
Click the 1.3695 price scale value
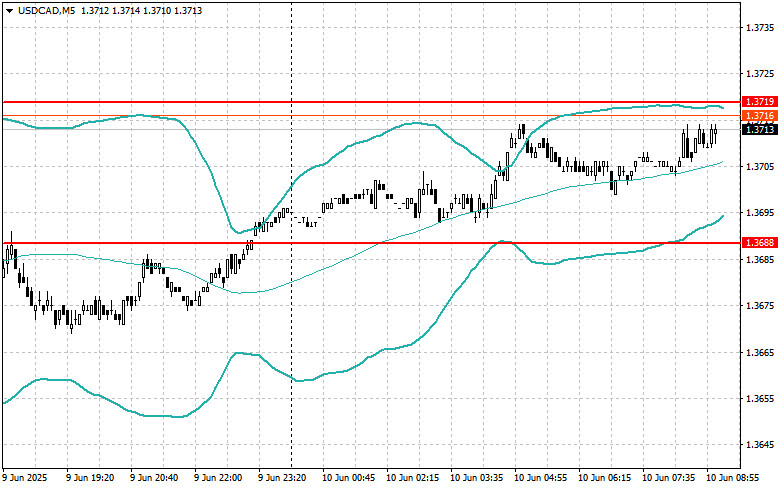point(761,213)
